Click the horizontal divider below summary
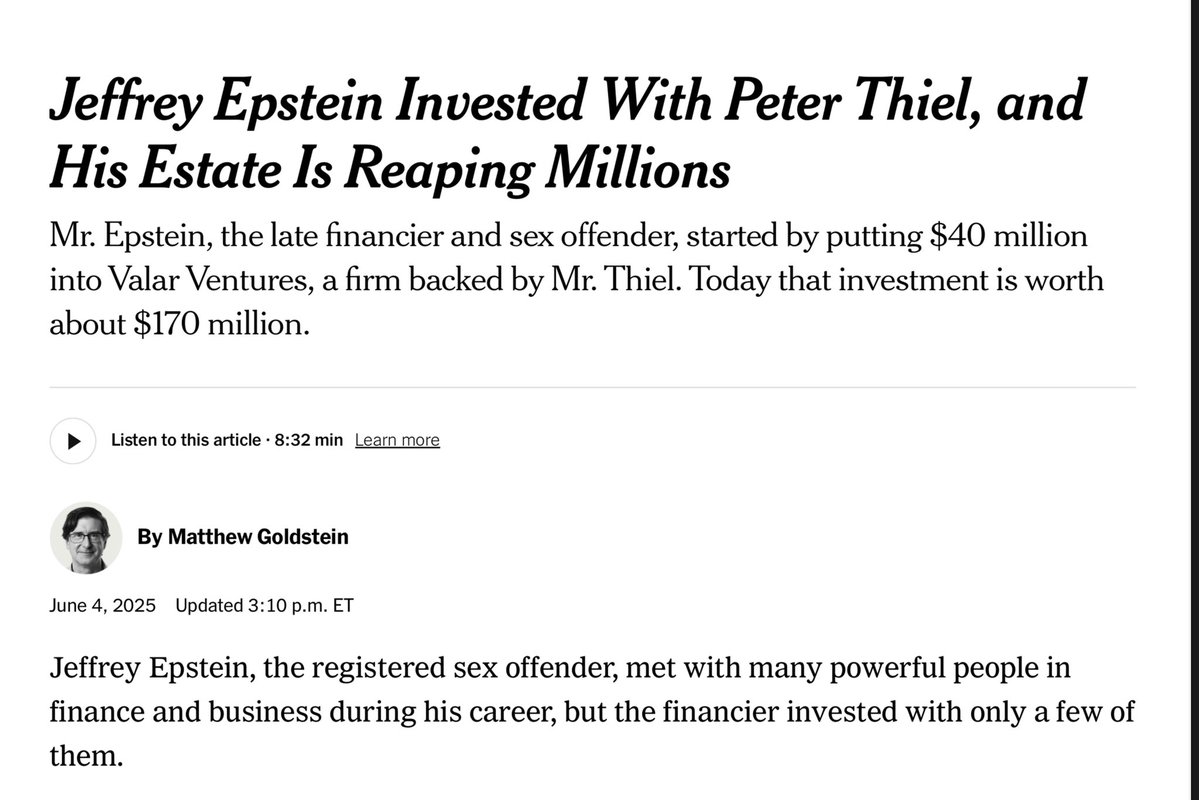The width and height of the screenshot is (1199, 800). (x=593, y=388)
